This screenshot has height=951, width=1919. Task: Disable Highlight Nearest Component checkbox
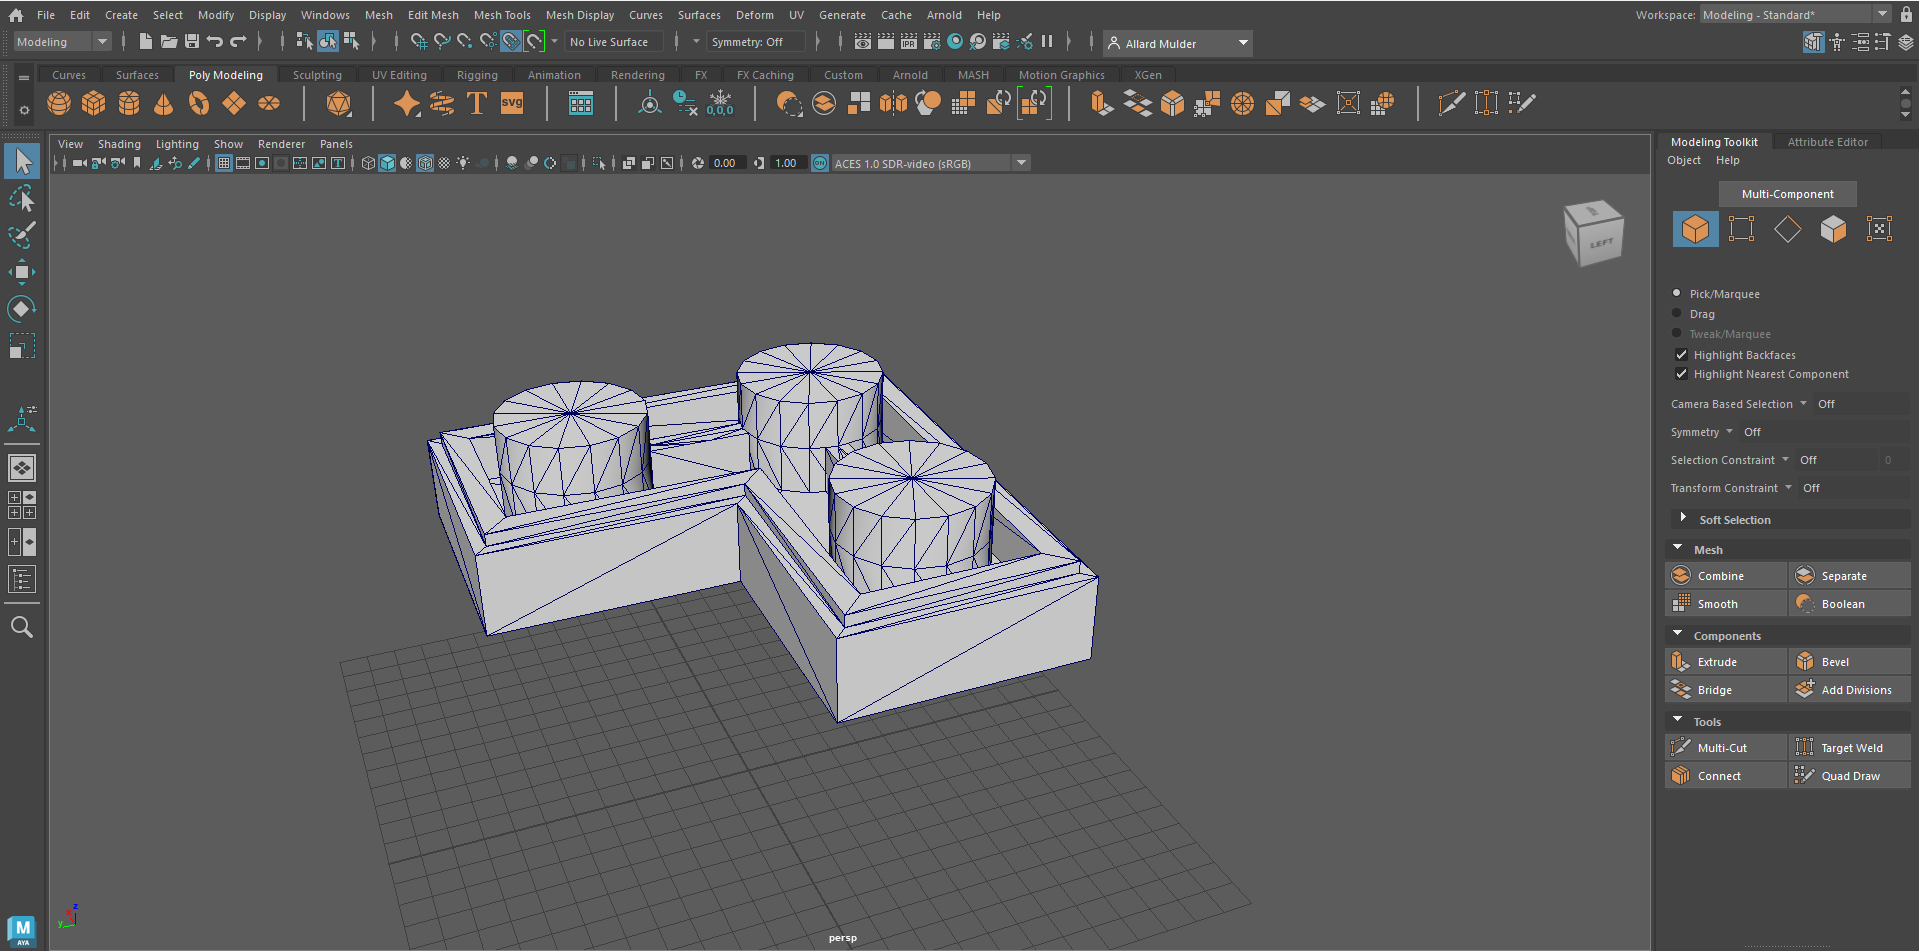coord(1681,374)
